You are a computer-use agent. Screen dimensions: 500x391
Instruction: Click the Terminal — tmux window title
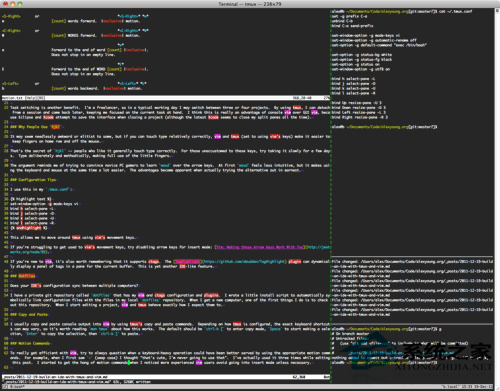(250, 4)
